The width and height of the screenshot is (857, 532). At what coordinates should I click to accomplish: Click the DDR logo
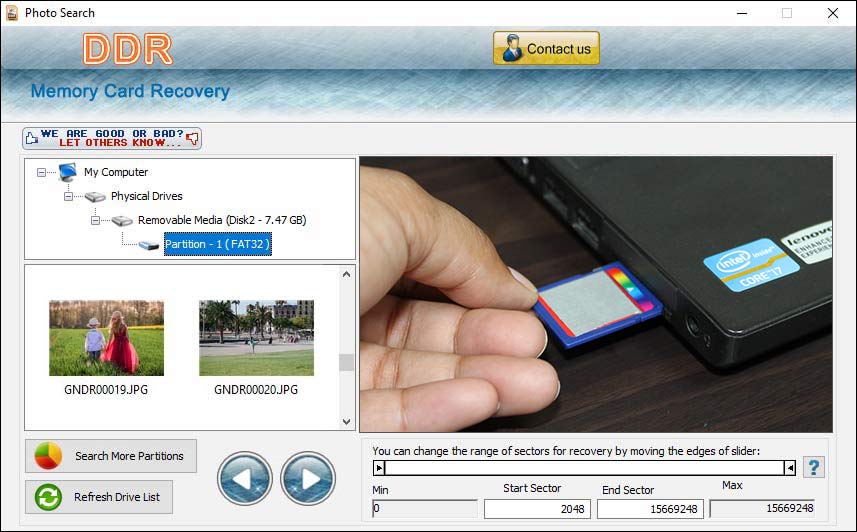(128, 49)
